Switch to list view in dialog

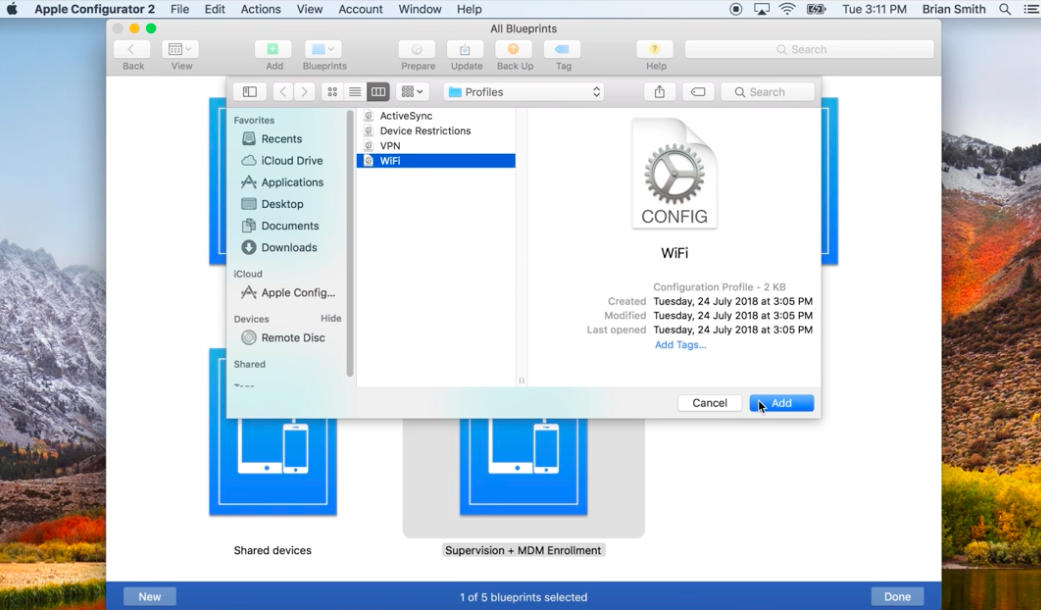(x=355, y=92)
